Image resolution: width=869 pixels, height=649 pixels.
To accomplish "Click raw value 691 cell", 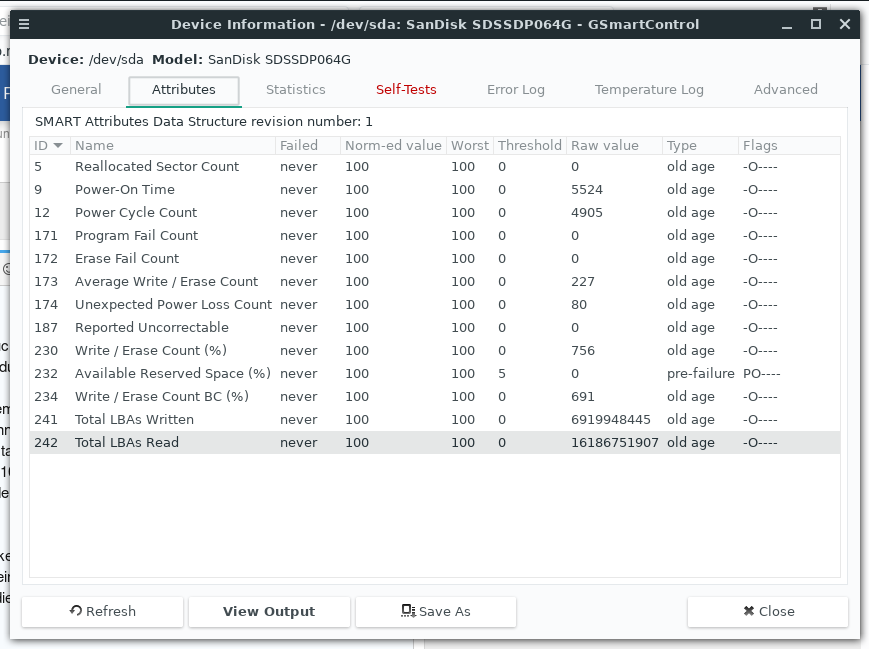I will click(x=583, y=396).
